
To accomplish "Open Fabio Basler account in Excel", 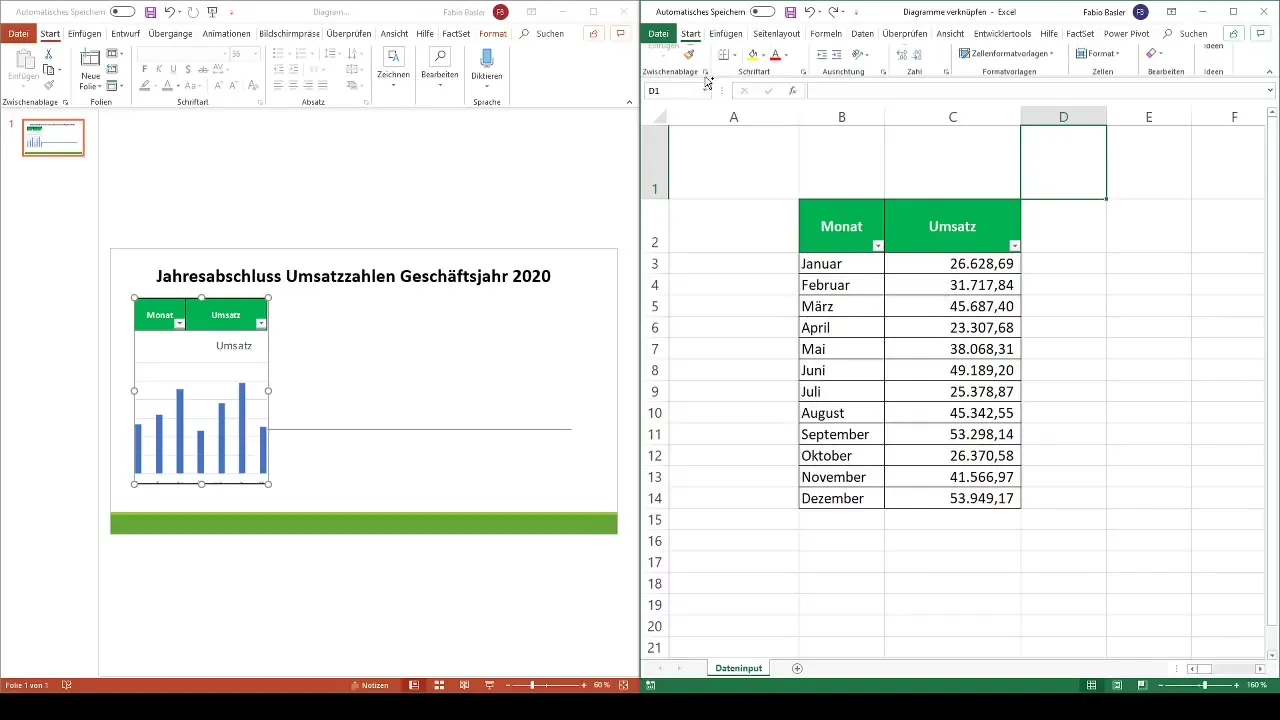I will point(1114,12).
